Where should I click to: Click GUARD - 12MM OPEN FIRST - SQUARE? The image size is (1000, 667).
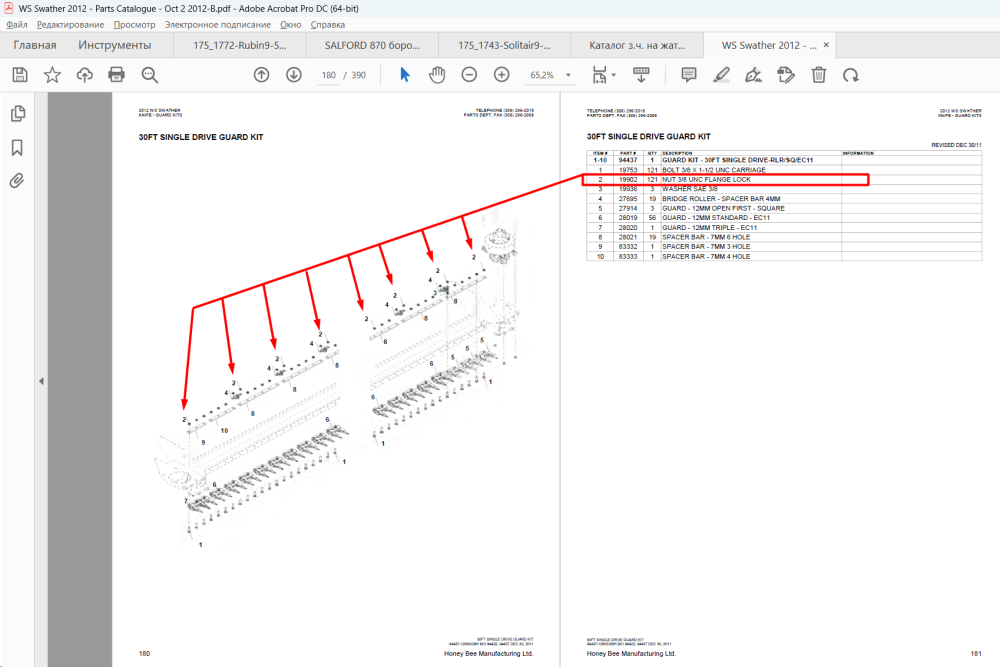(x=723, y=209)
